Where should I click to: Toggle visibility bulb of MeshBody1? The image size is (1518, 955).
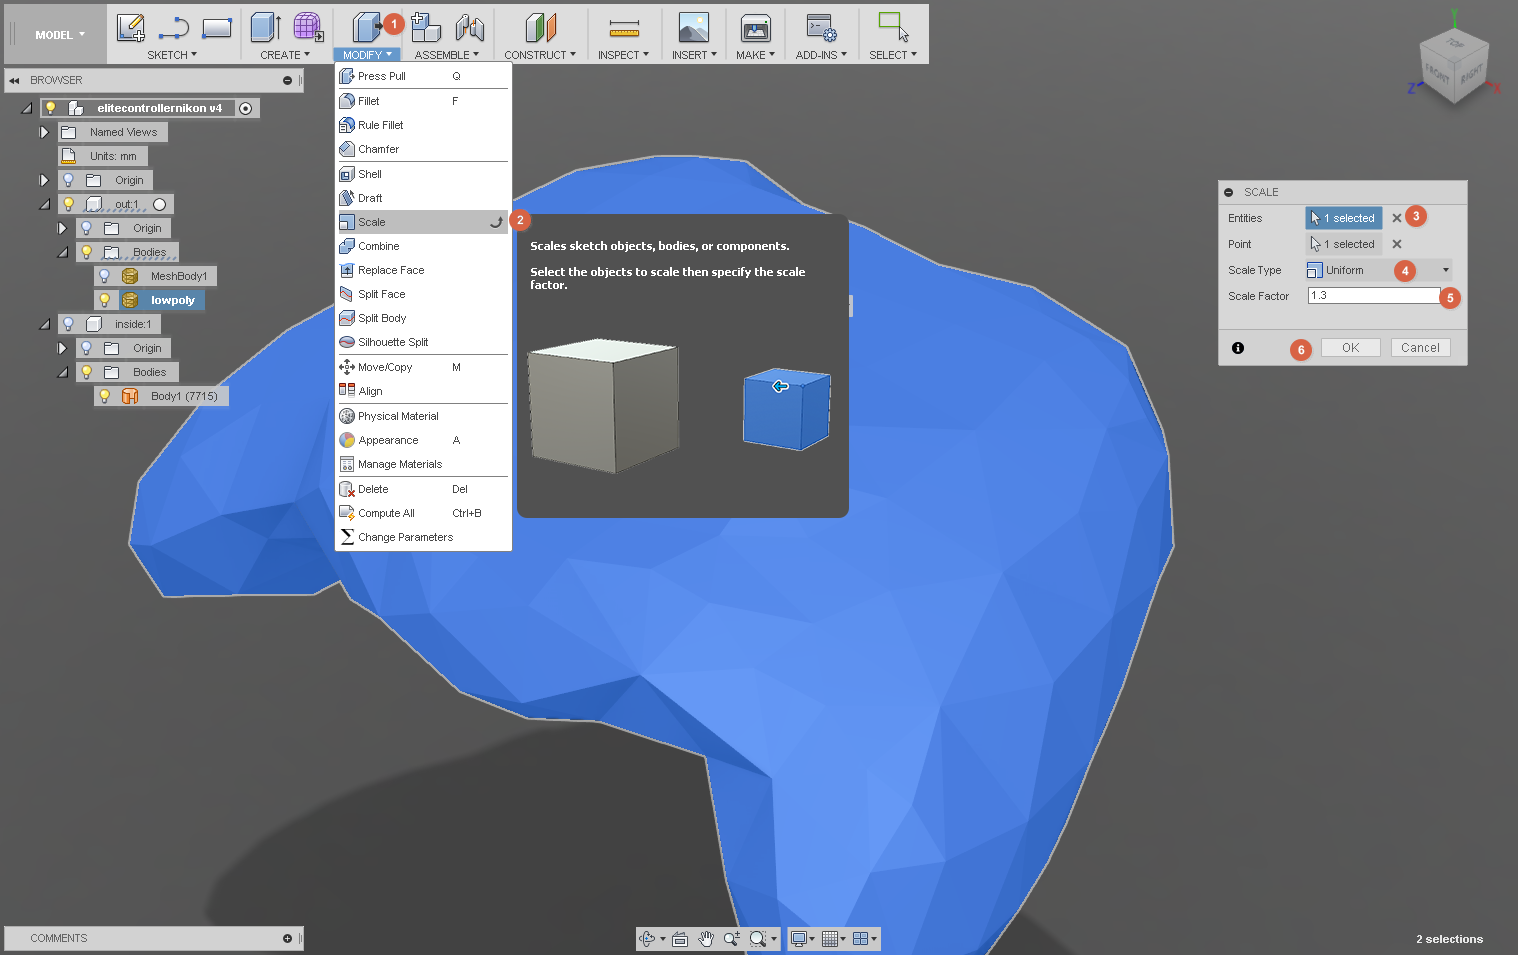pos(104,276)
